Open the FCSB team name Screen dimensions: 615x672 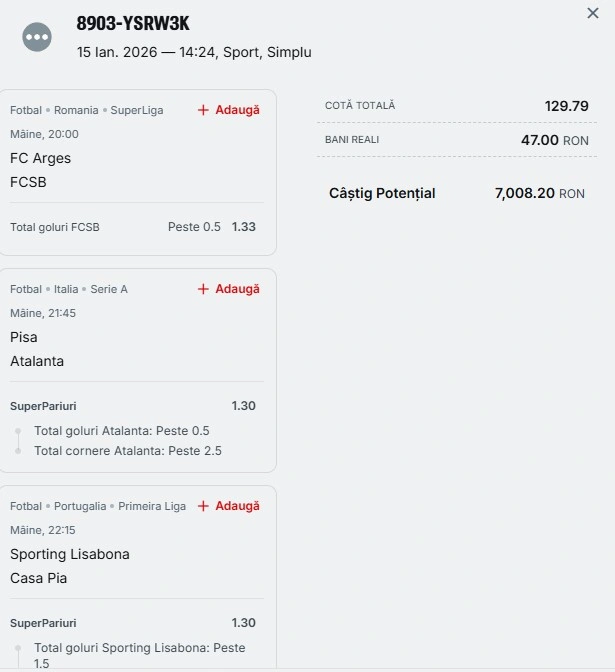tap(28, 182)
